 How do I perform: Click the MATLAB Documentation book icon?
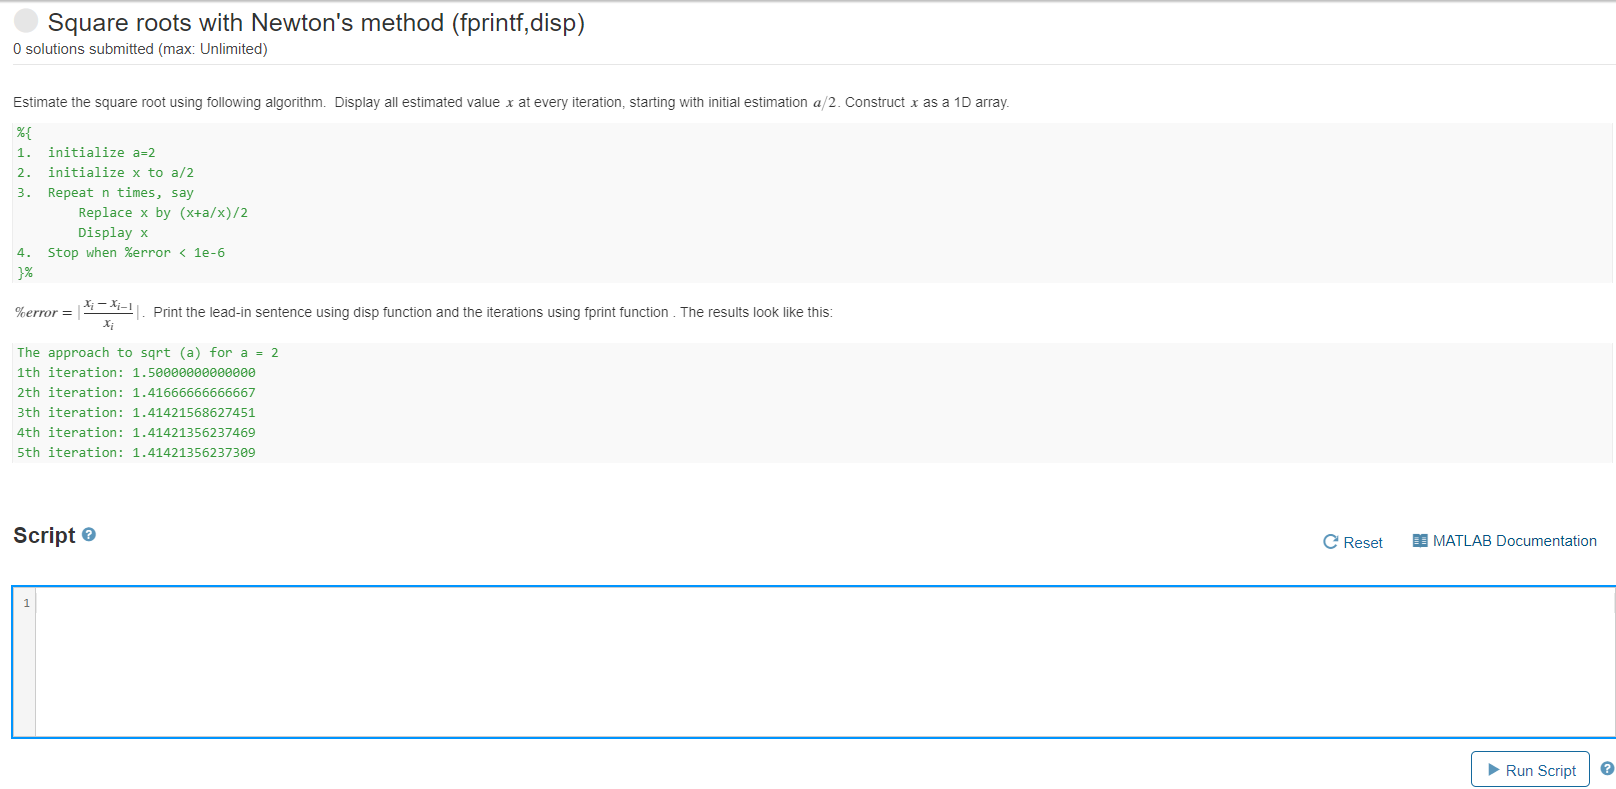point(1420,540)
